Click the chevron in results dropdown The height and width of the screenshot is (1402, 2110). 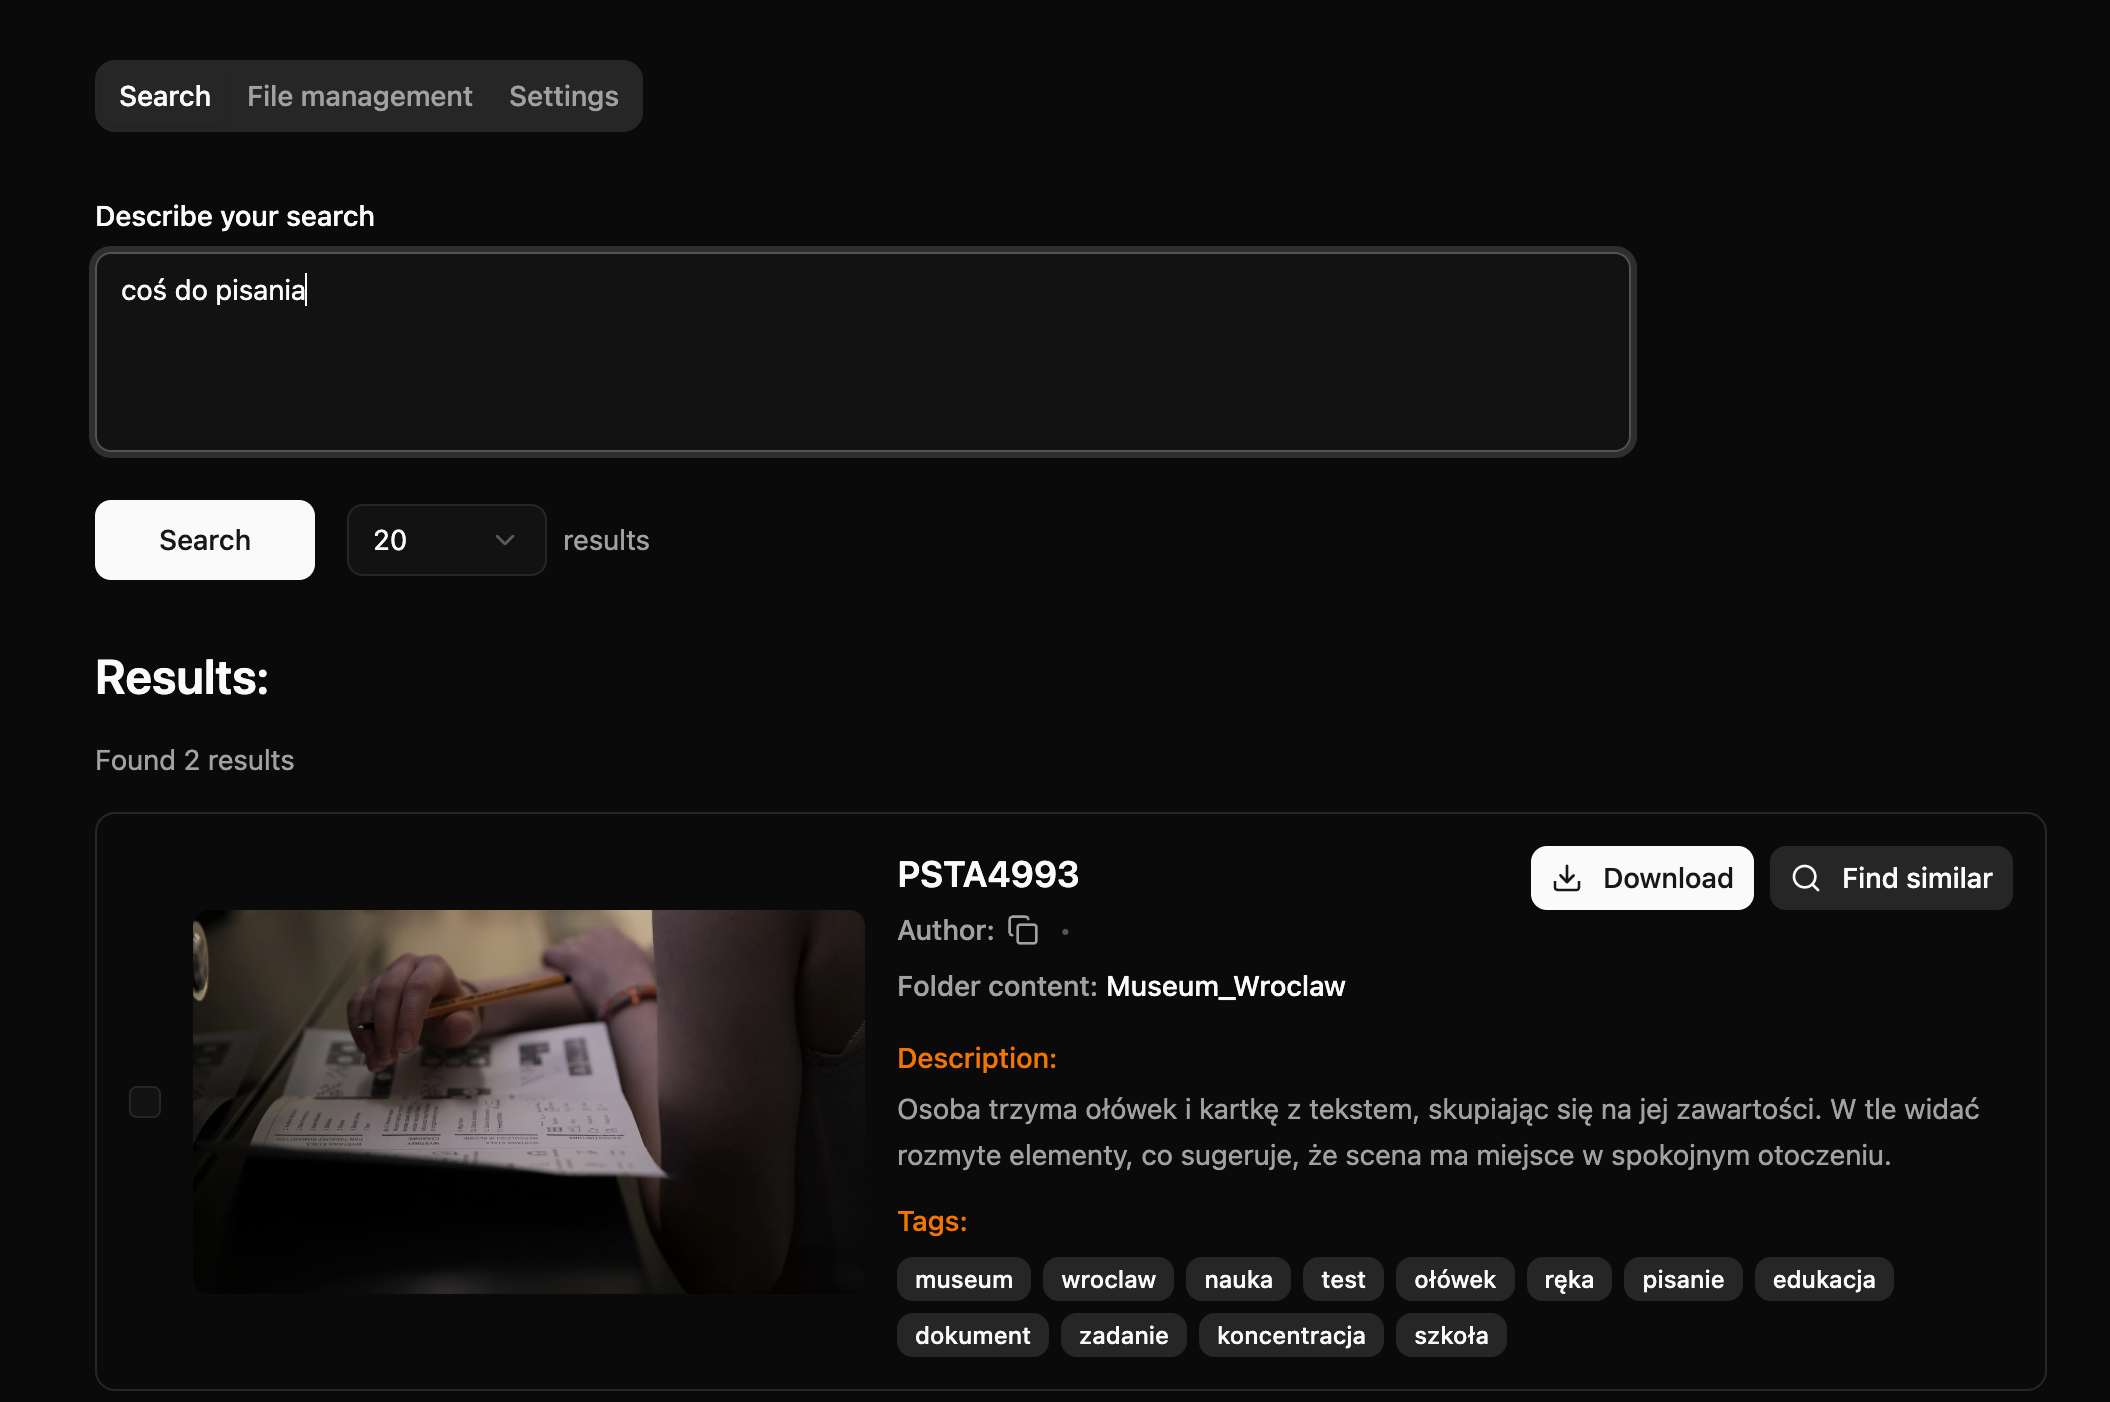505,540
